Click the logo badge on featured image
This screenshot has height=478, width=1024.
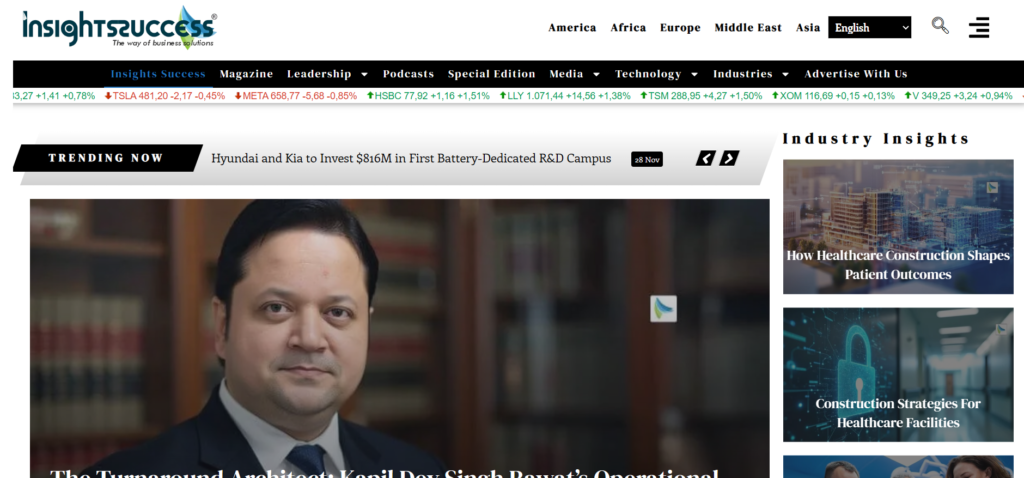point(664,309)
